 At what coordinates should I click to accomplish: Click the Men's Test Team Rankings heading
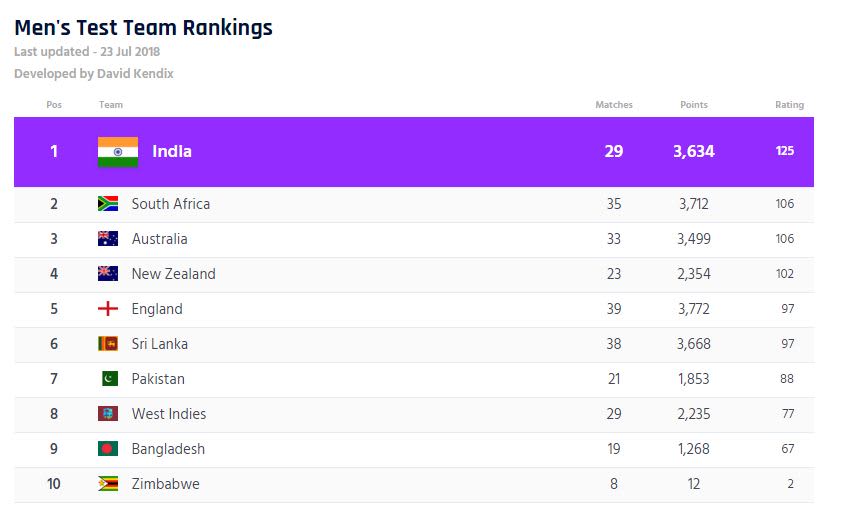pos(143,27)
